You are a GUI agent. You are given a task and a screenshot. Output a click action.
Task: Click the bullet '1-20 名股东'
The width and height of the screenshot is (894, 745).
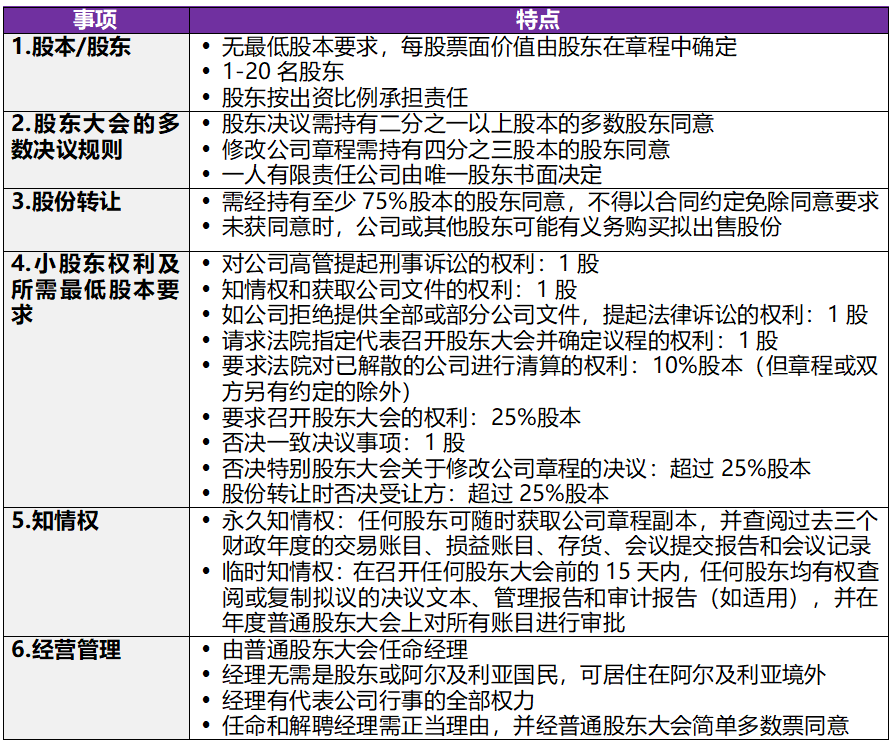(283, 72)
